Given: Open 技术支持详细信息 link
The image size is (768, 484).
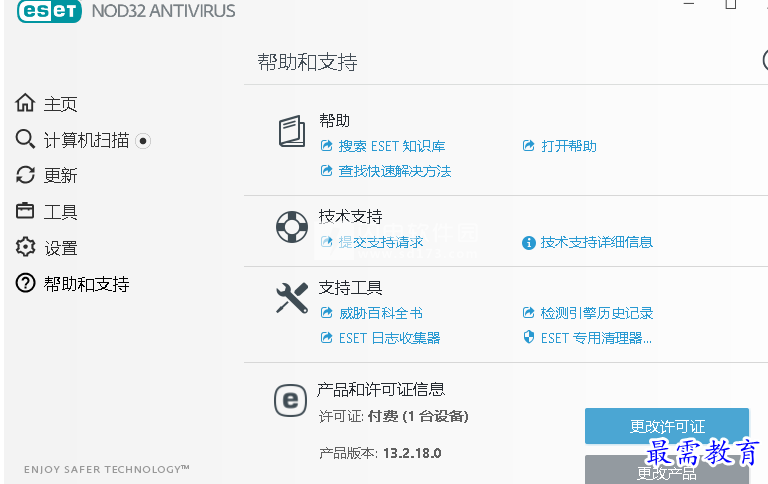Looking at the screenshot, I should tap(597, 242).
